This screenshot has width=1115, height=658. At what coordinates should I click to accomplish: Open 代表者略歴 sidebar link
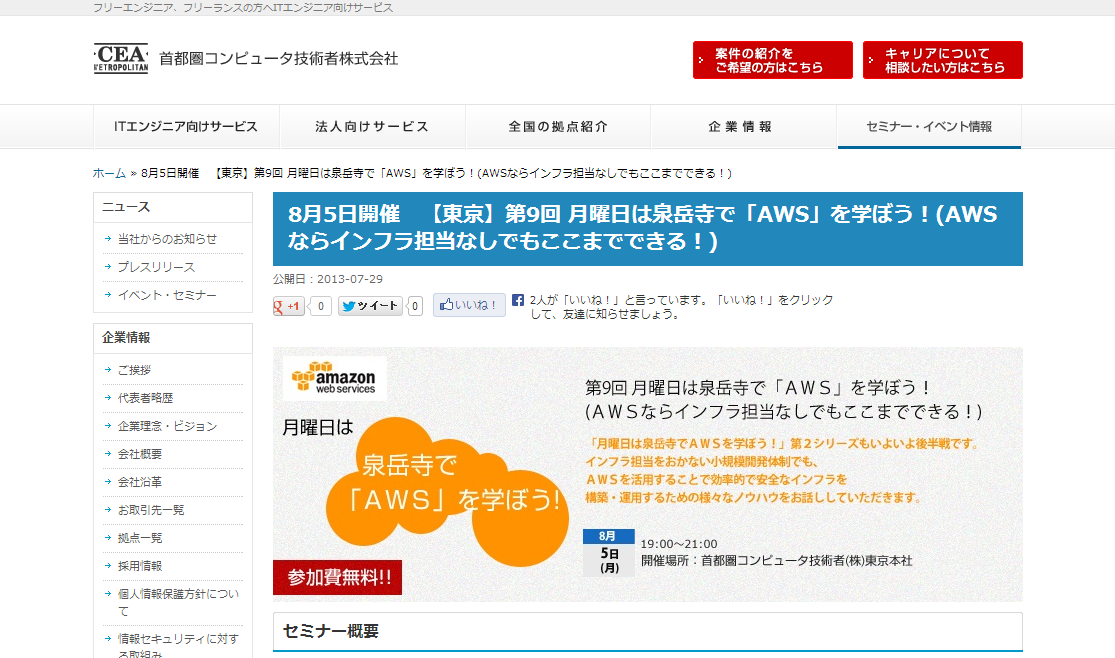(x=145, y=398)
